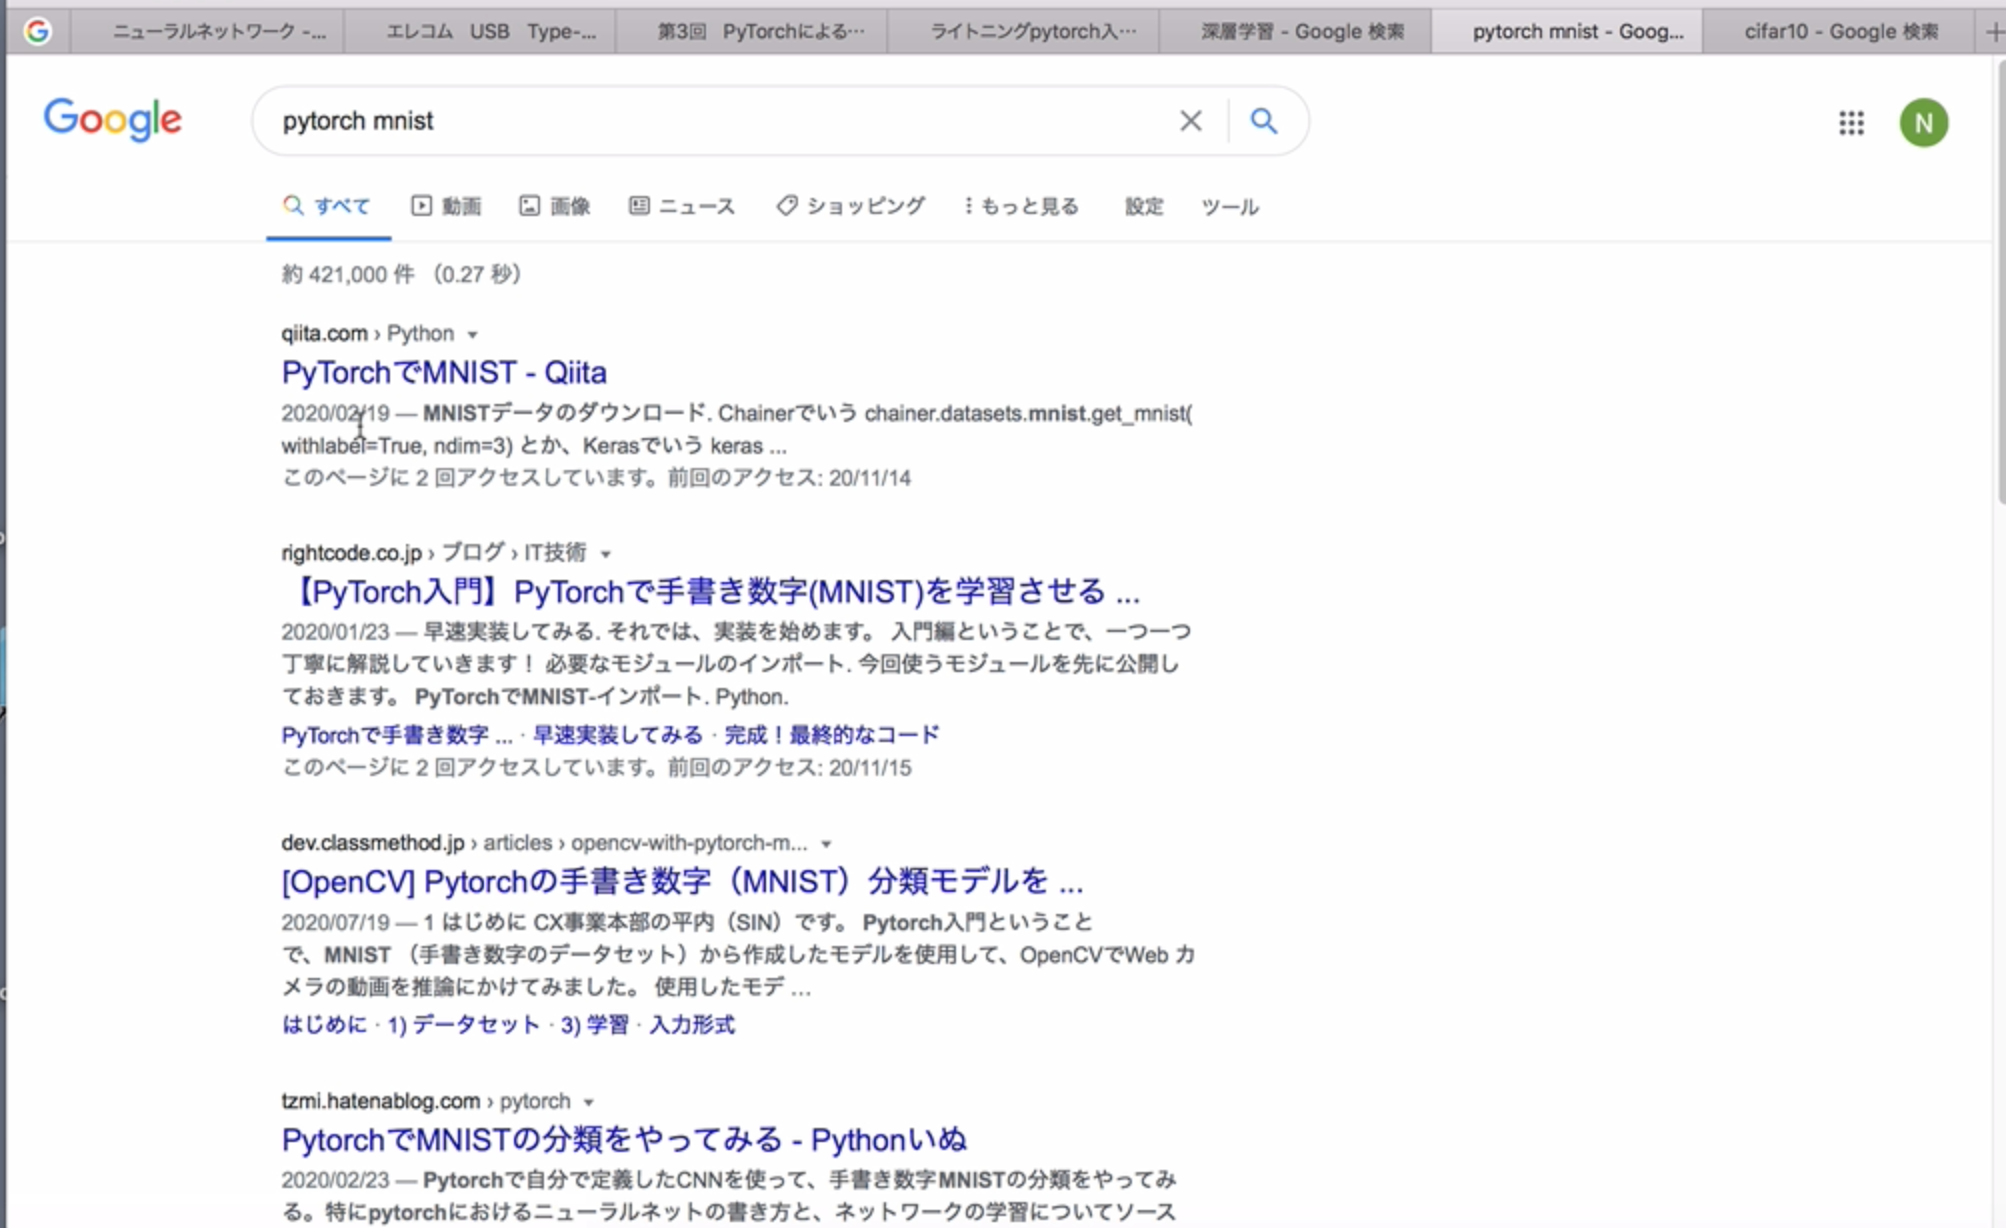Image resolution: width=2006 pixels, height=1228 pixels.
Task: Click qiita.com › Python breadcrumb
Action: pos(367,333)
